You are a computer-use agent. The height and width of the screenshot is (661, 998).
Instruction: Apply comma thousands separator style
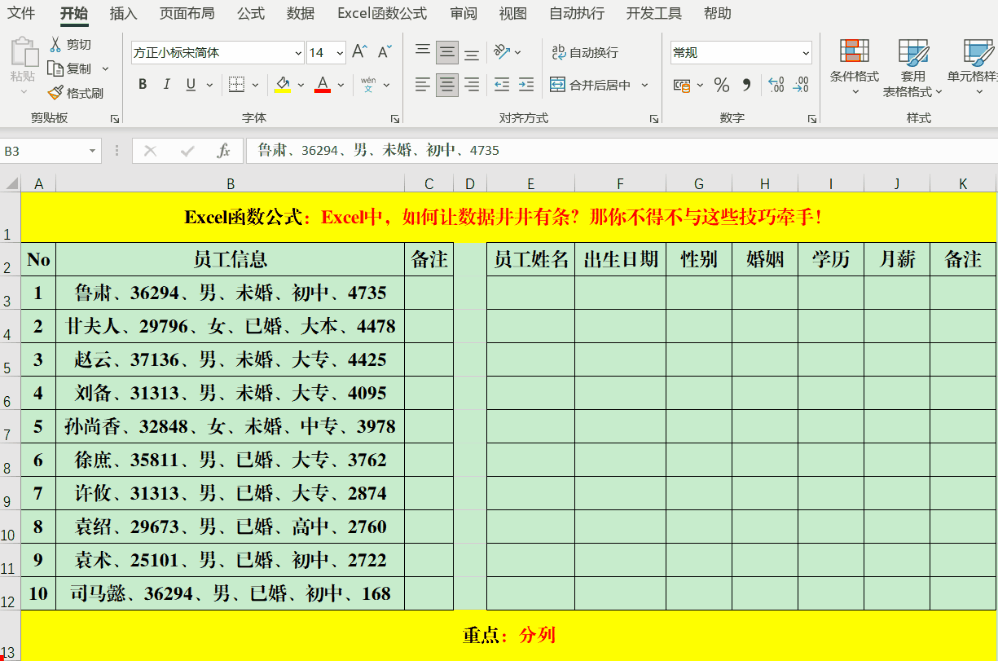pyautogui.click(x=747, y=85)
